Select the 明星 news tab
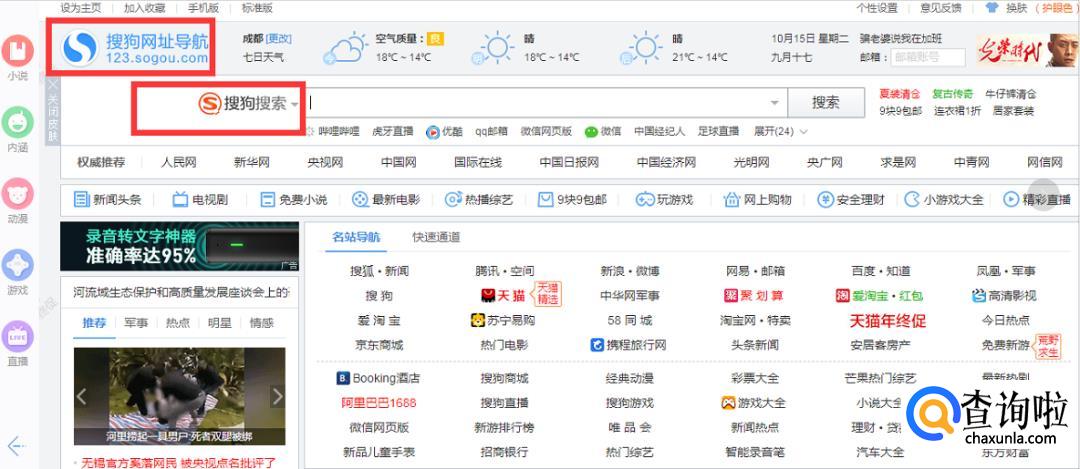Viewport: 1080px width, 469px height. click(220, 322)
